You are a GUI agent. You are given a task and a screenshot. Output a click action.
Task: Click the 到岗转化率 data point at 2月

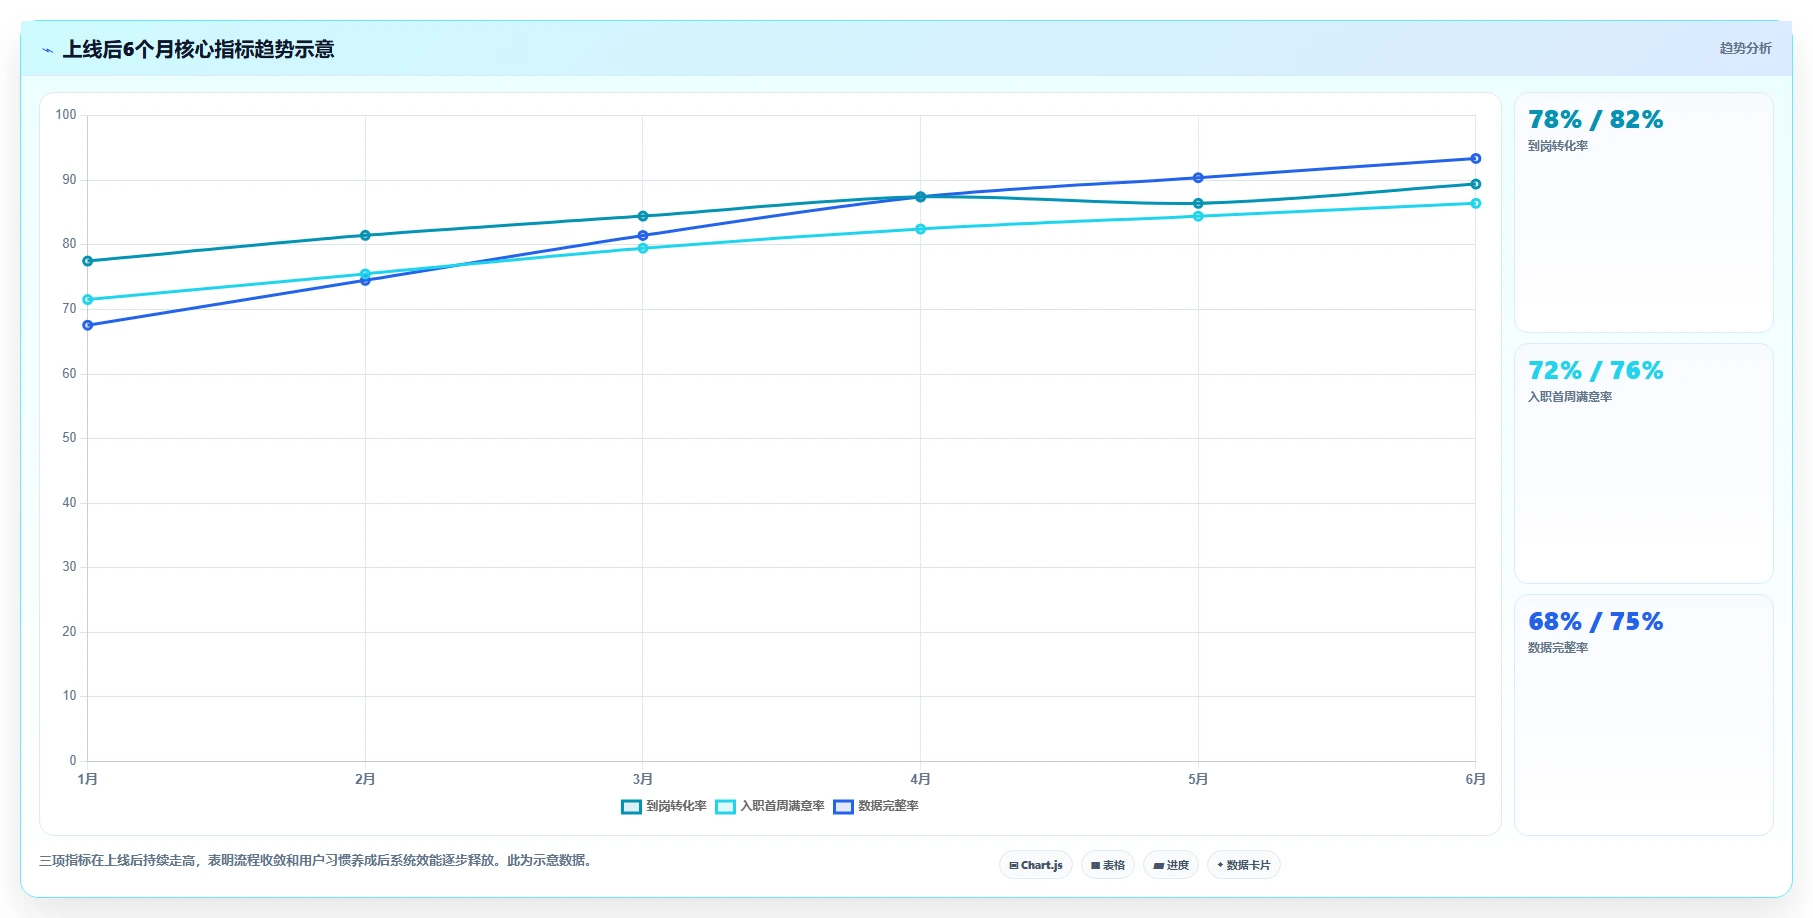[365, 236]
